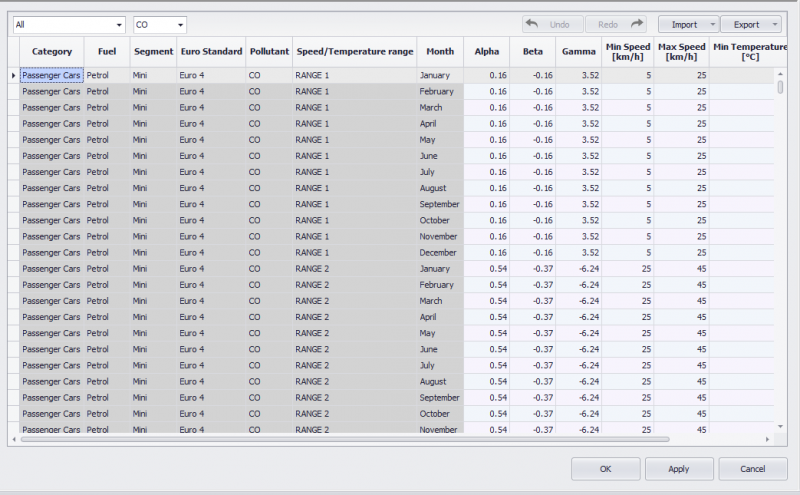This screenshot has width=800, height=495.
Task: Click Passenger Cars cell in RANGE 2 October row
Action: (x=52, y=414)
